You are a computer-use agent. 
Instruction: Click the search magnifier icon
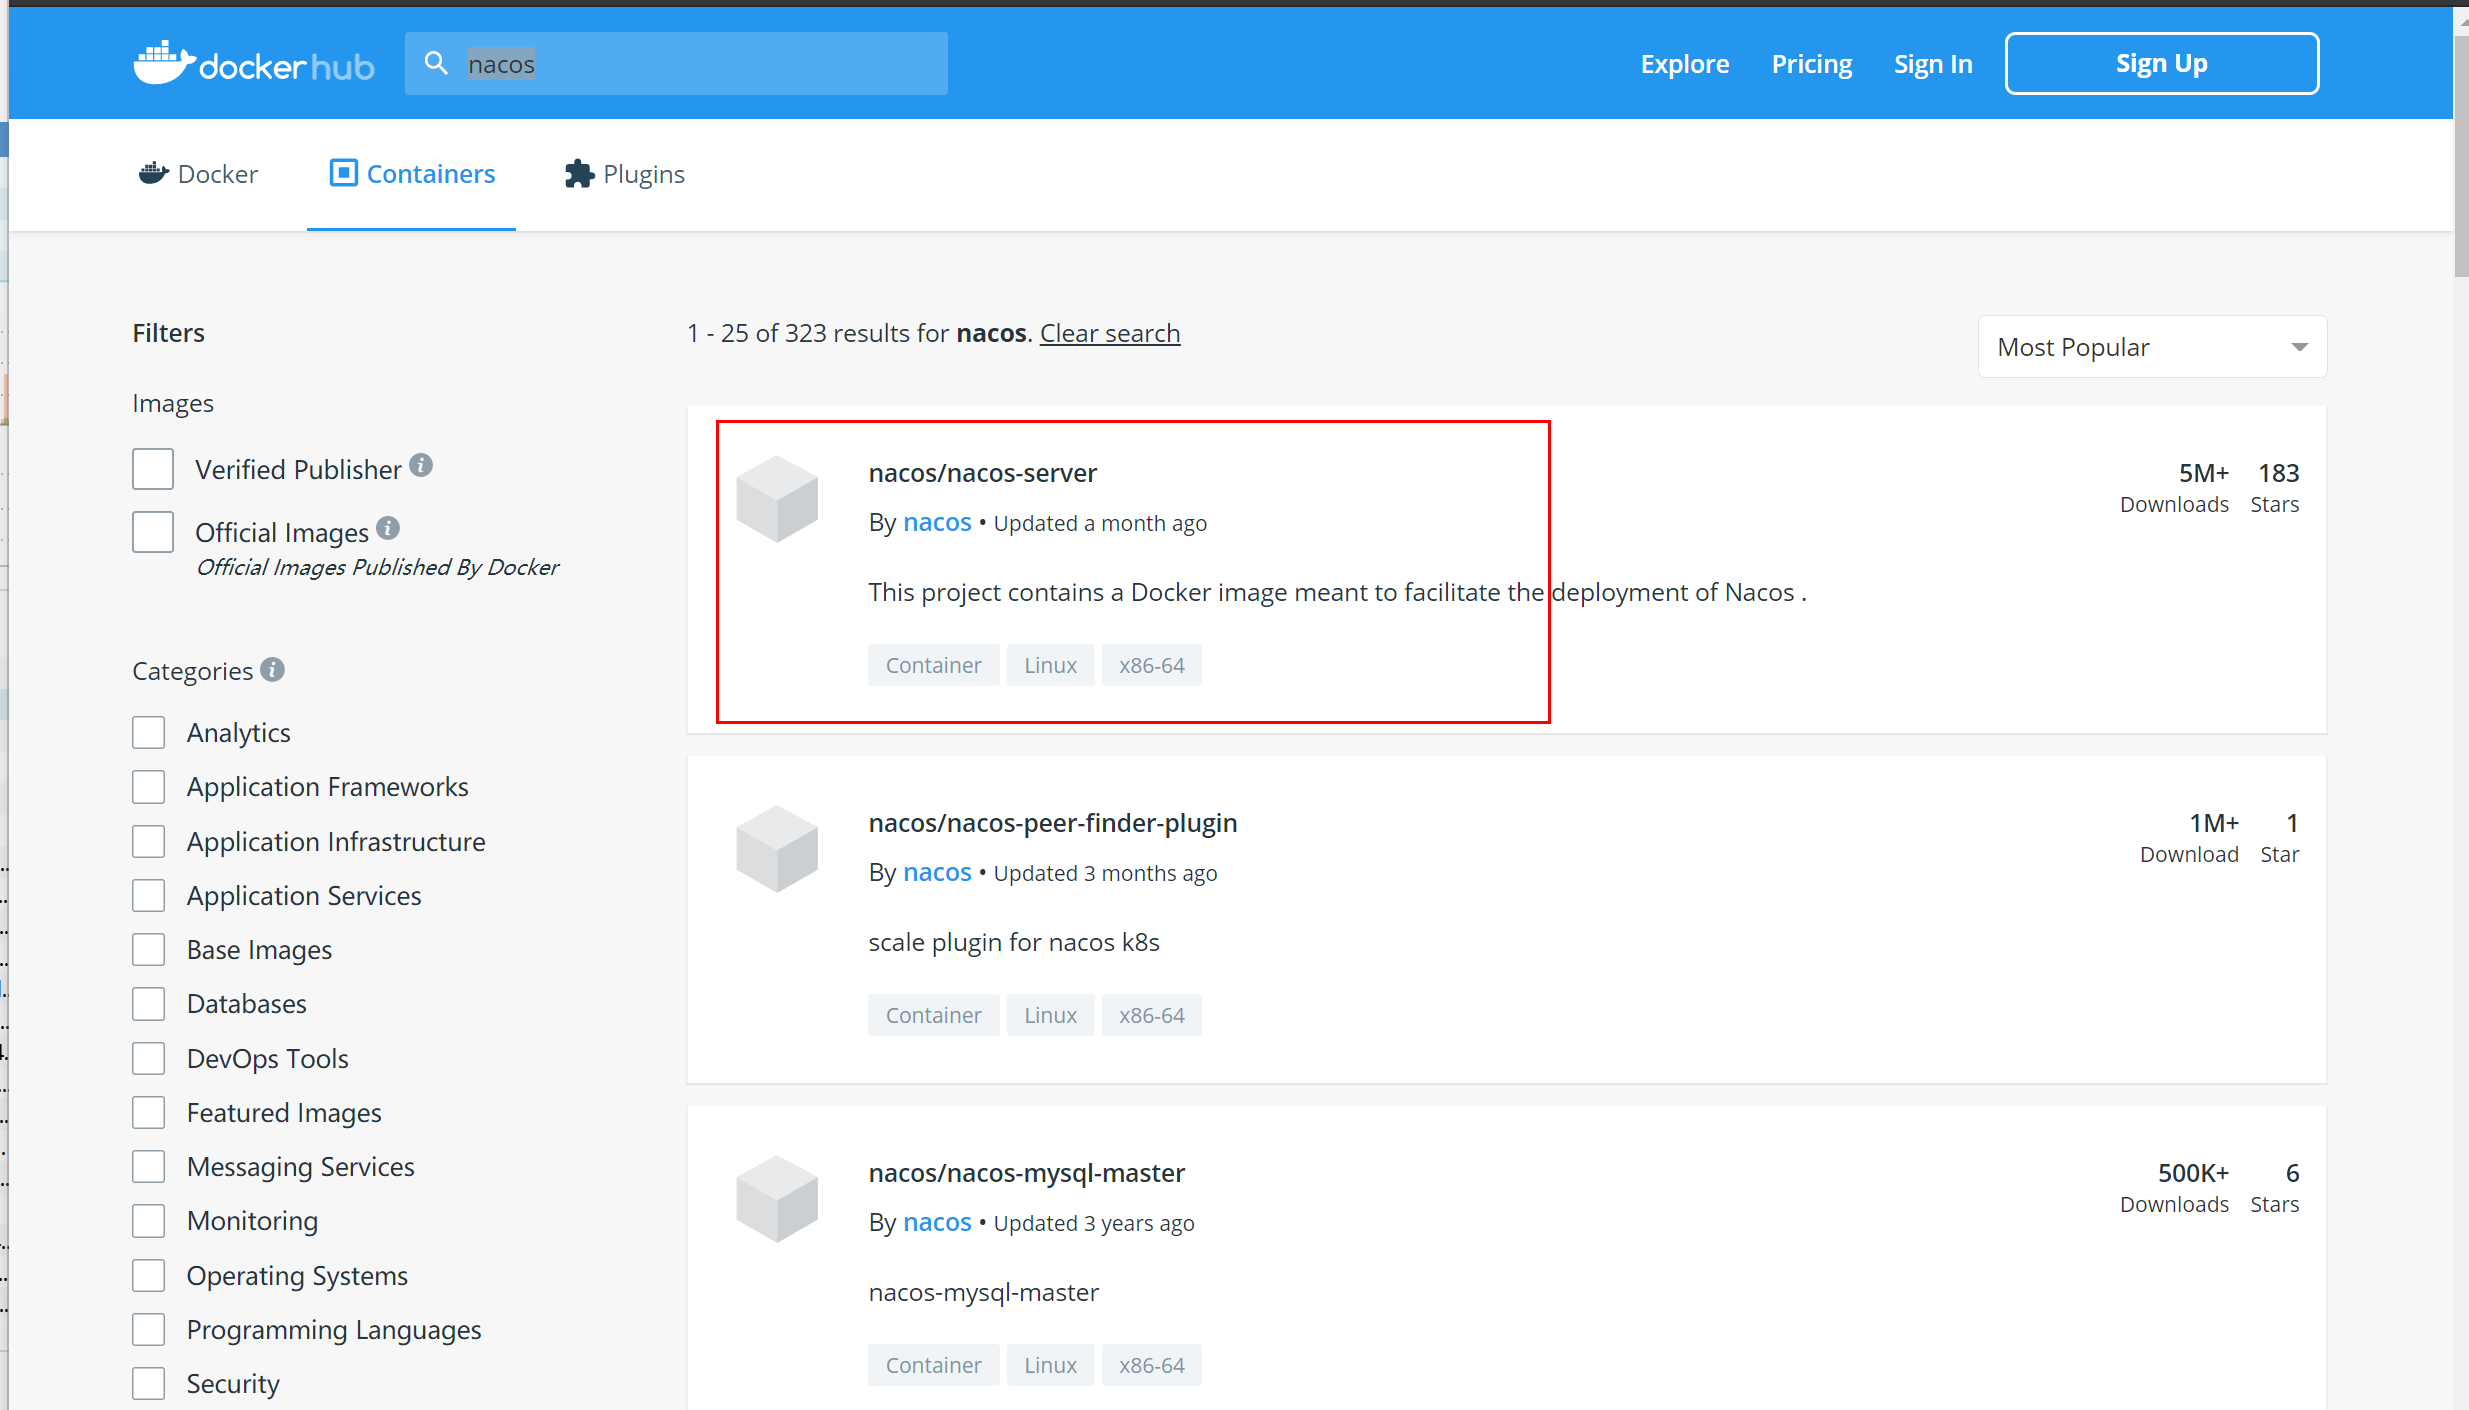point(437,62)
